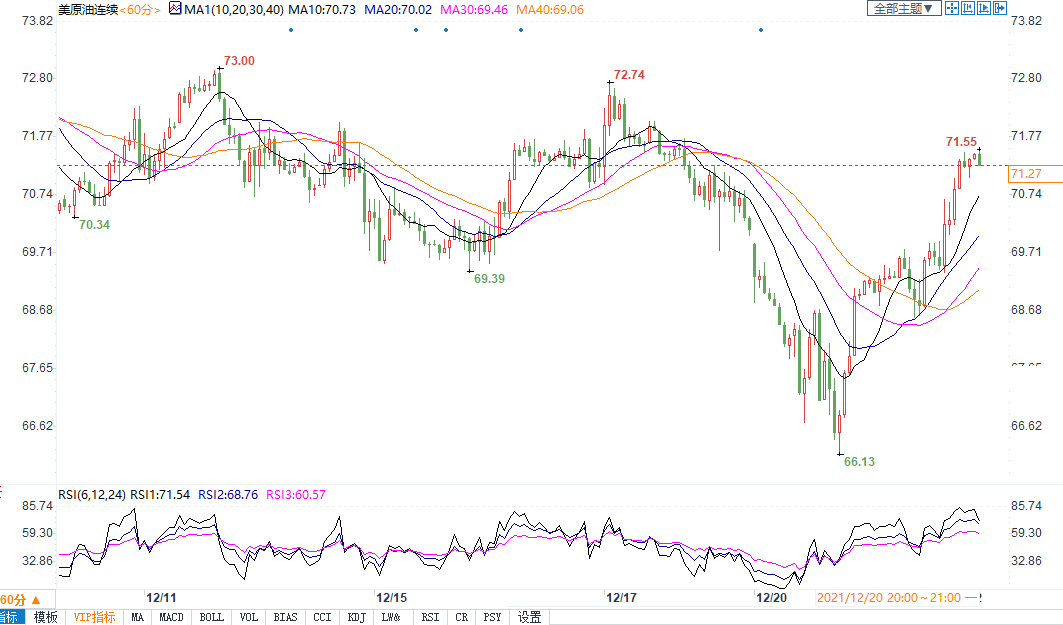Select the BOLL indicator tab
1063x625 pixels.
click(211, 617)
